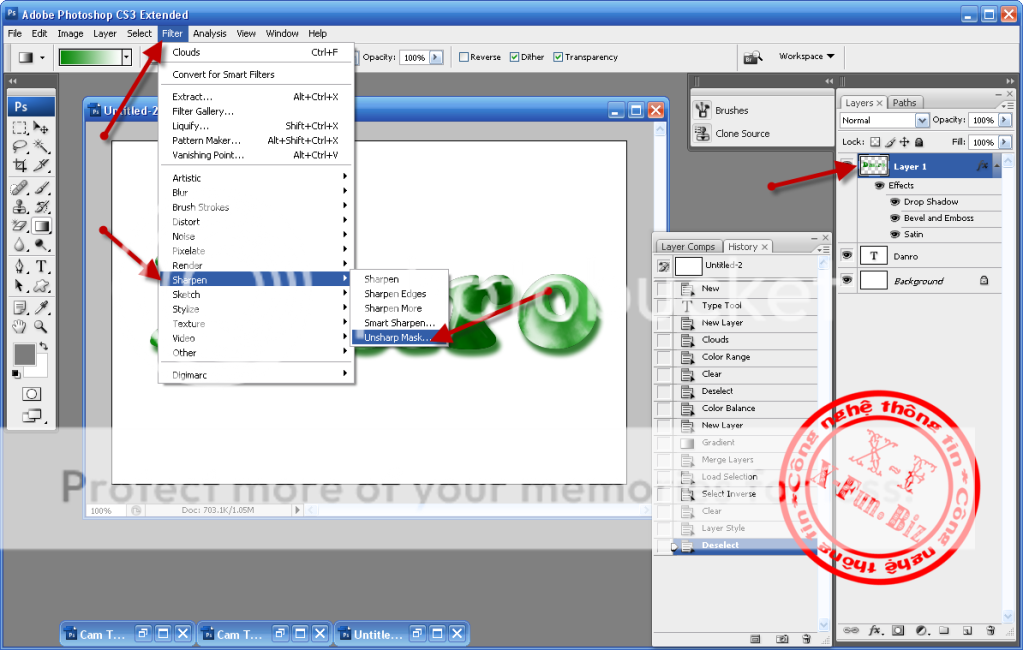Screen dimensions: 1023x650
Task: Enable the Reverse gradient checkbox
Action: 464,57
